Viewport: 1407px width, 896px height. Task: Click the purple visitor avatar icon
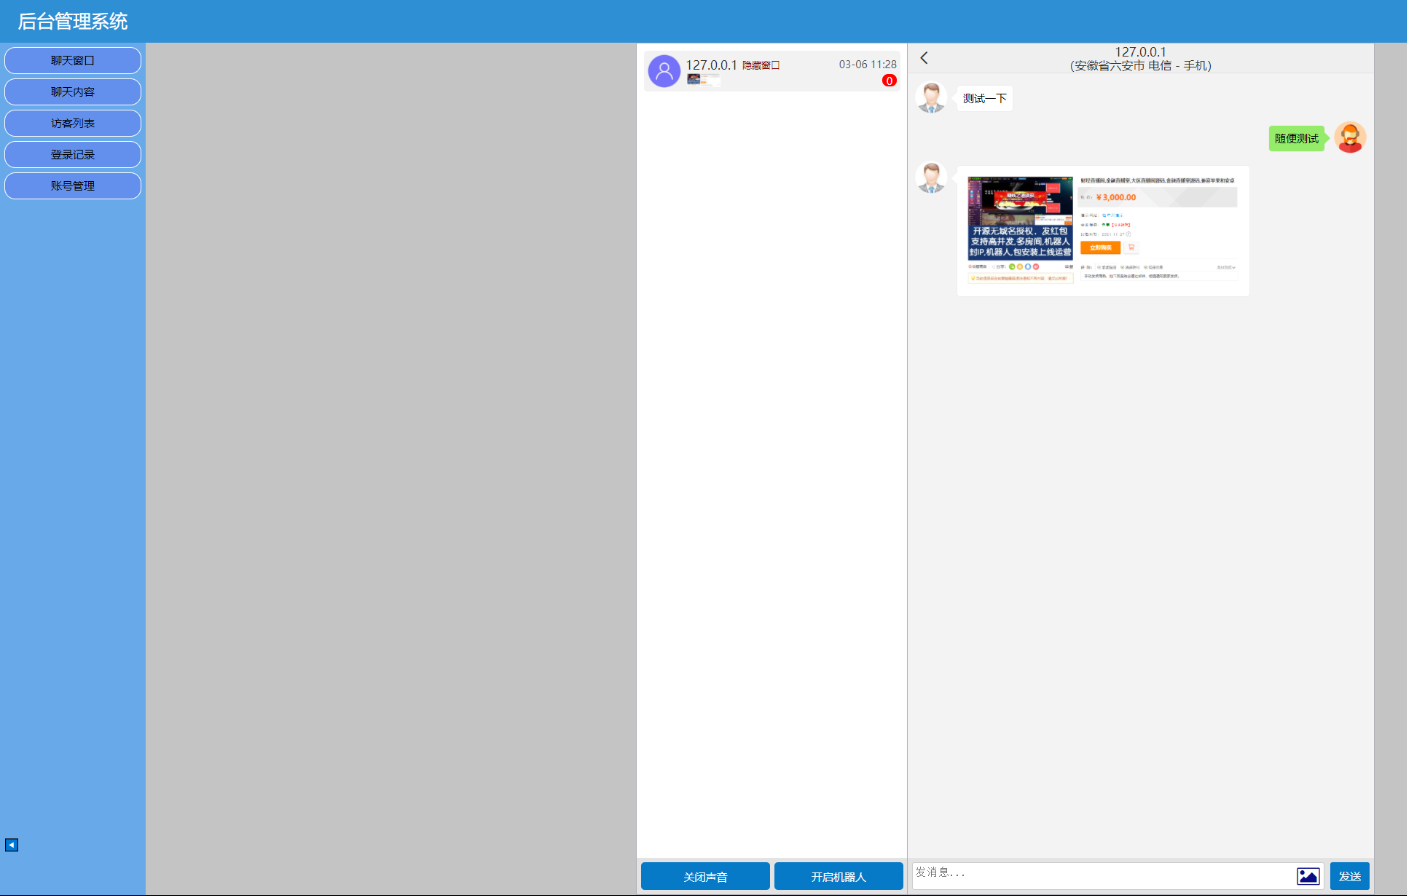point(664,71)
